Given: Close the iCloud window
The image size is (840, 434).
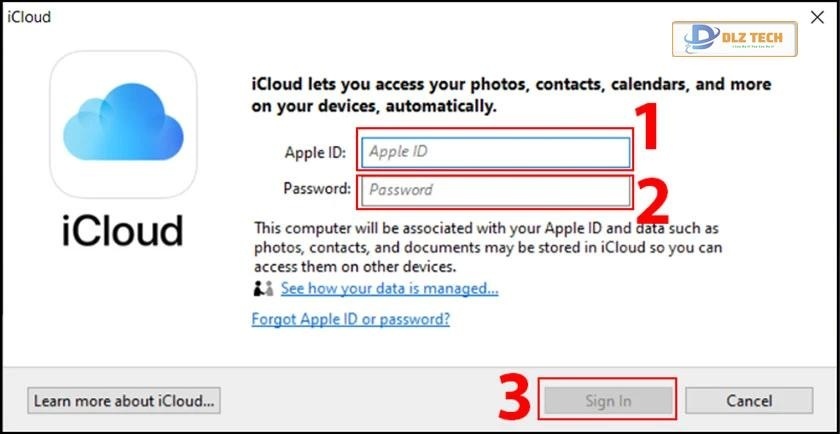Looking at the screenshot, I should 816,17.
